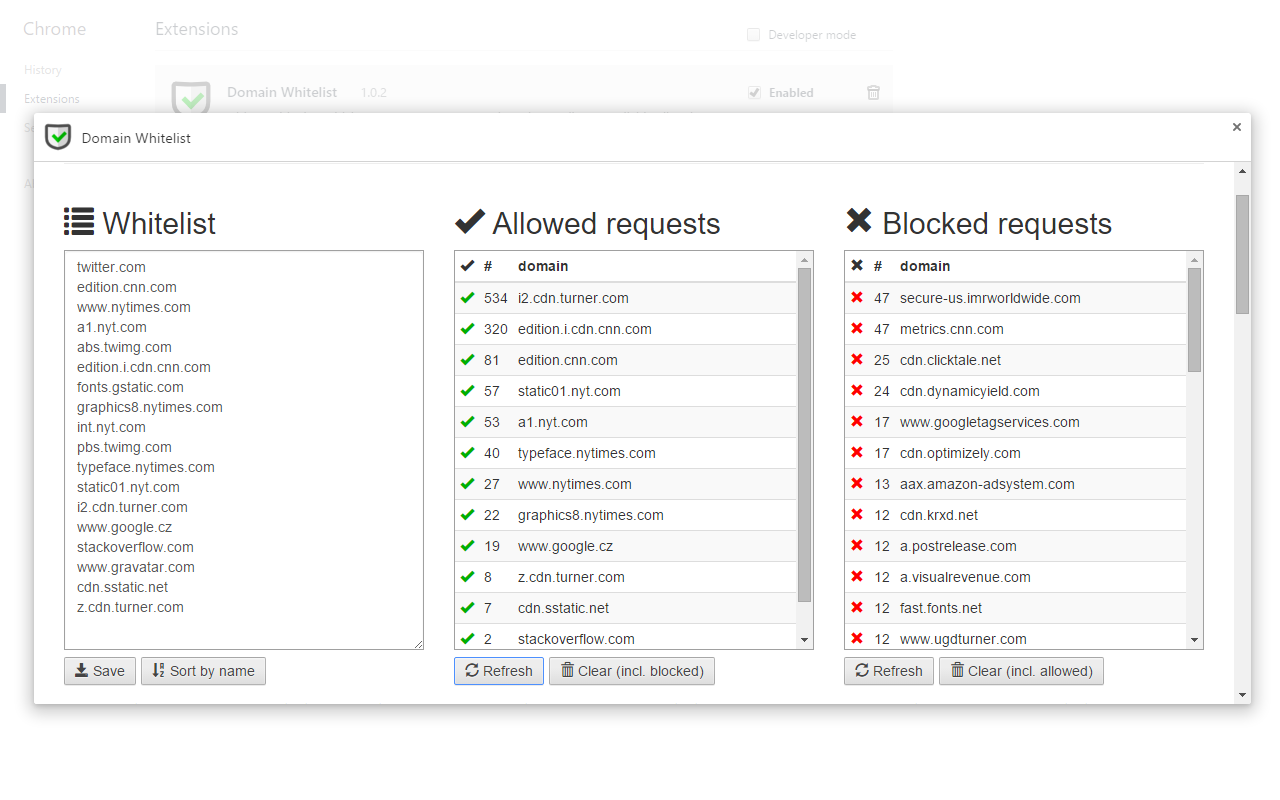The height and width of the screenshot is (800, 1280).
Task: Click the list icon beside Whitelist heading
Action: pyautogui.click(x=78, y=222)
